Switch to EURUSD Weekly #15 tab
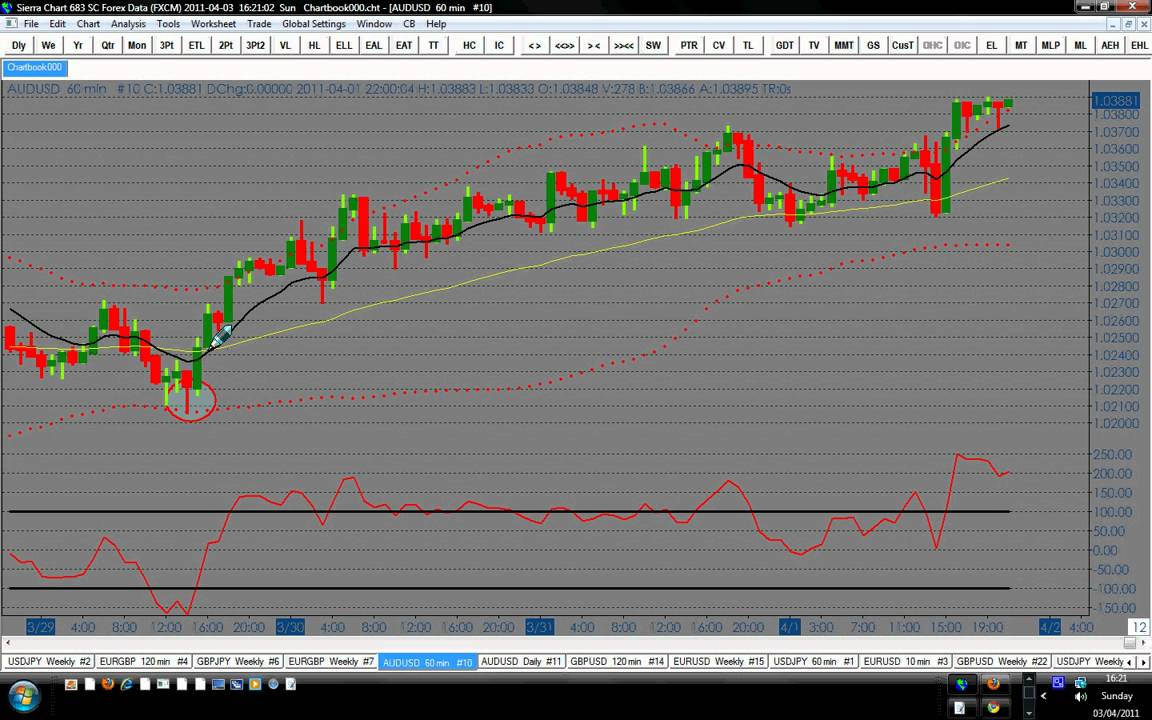1152x720 pixels. [x=719, y=662]
